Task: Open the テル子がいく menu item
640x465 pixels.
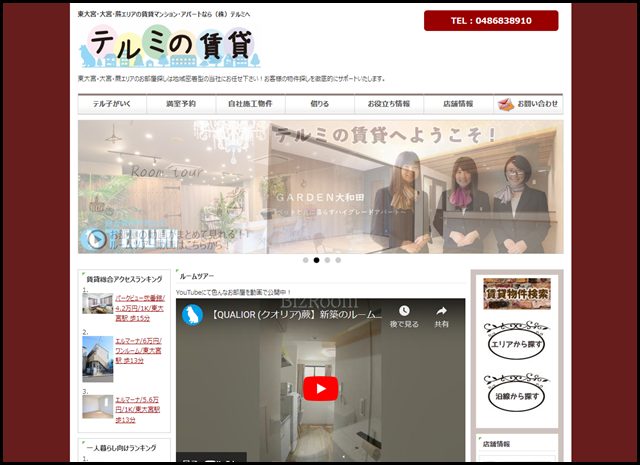Action: pyautogui.click(x=112, y=104)
